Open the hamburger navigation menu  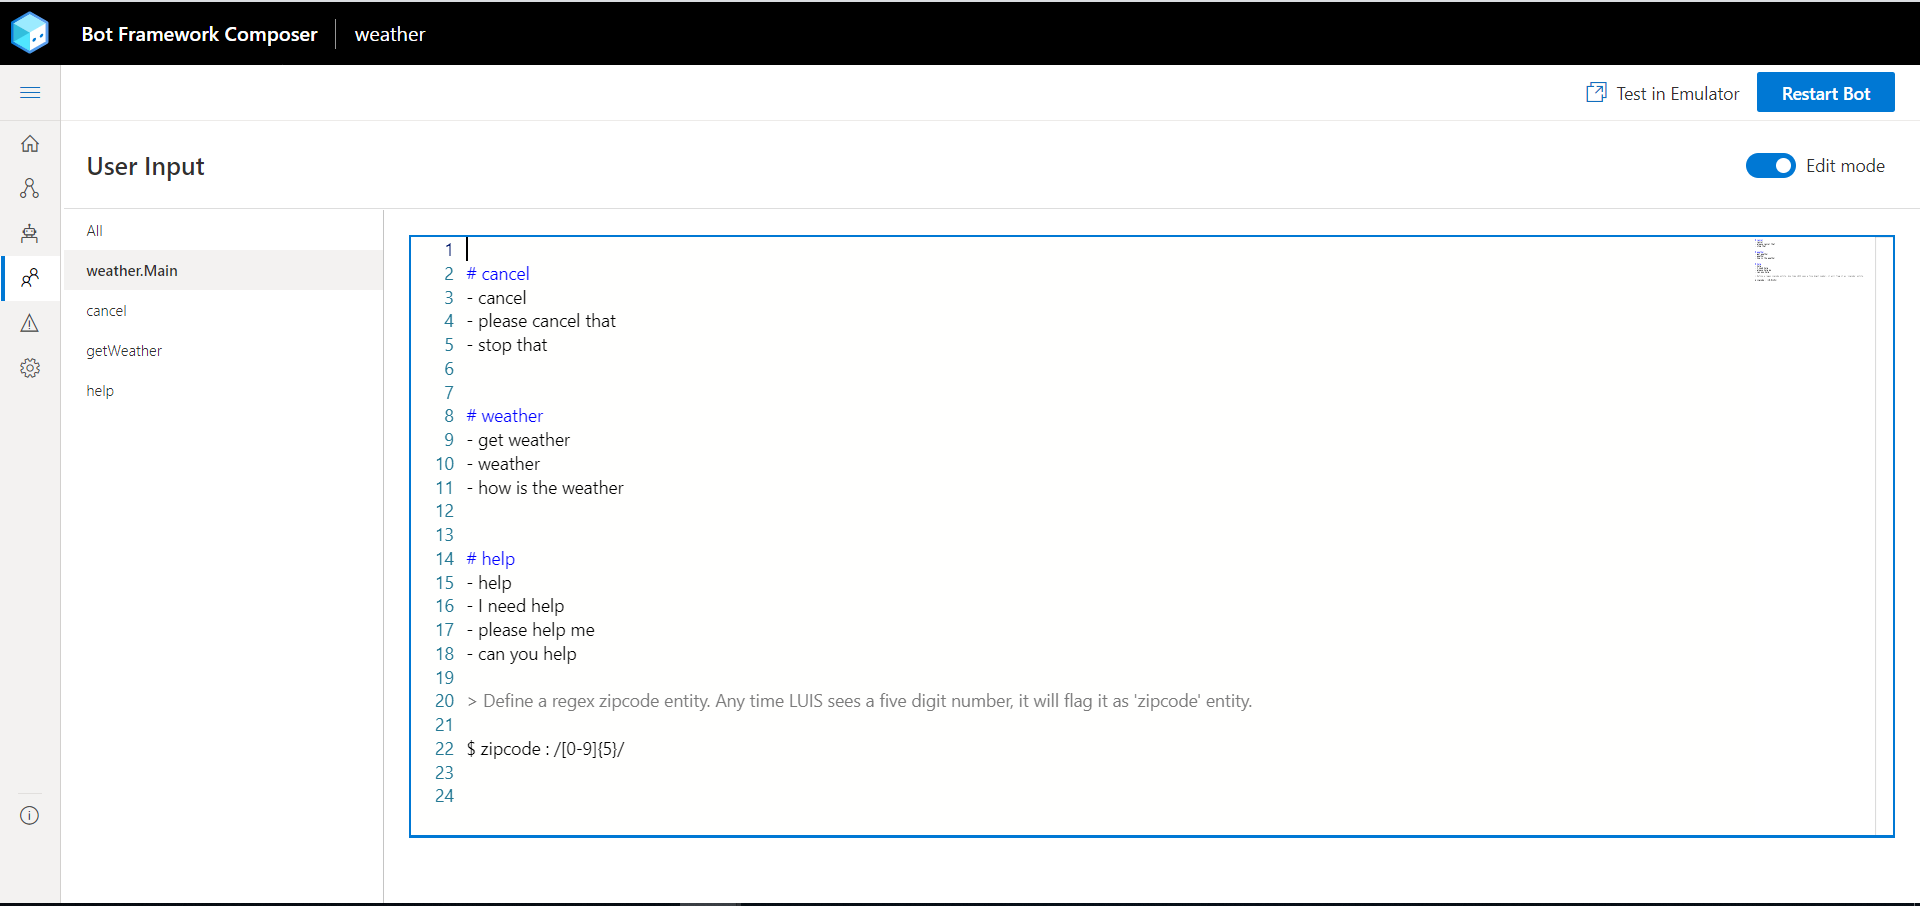point(30,92)
